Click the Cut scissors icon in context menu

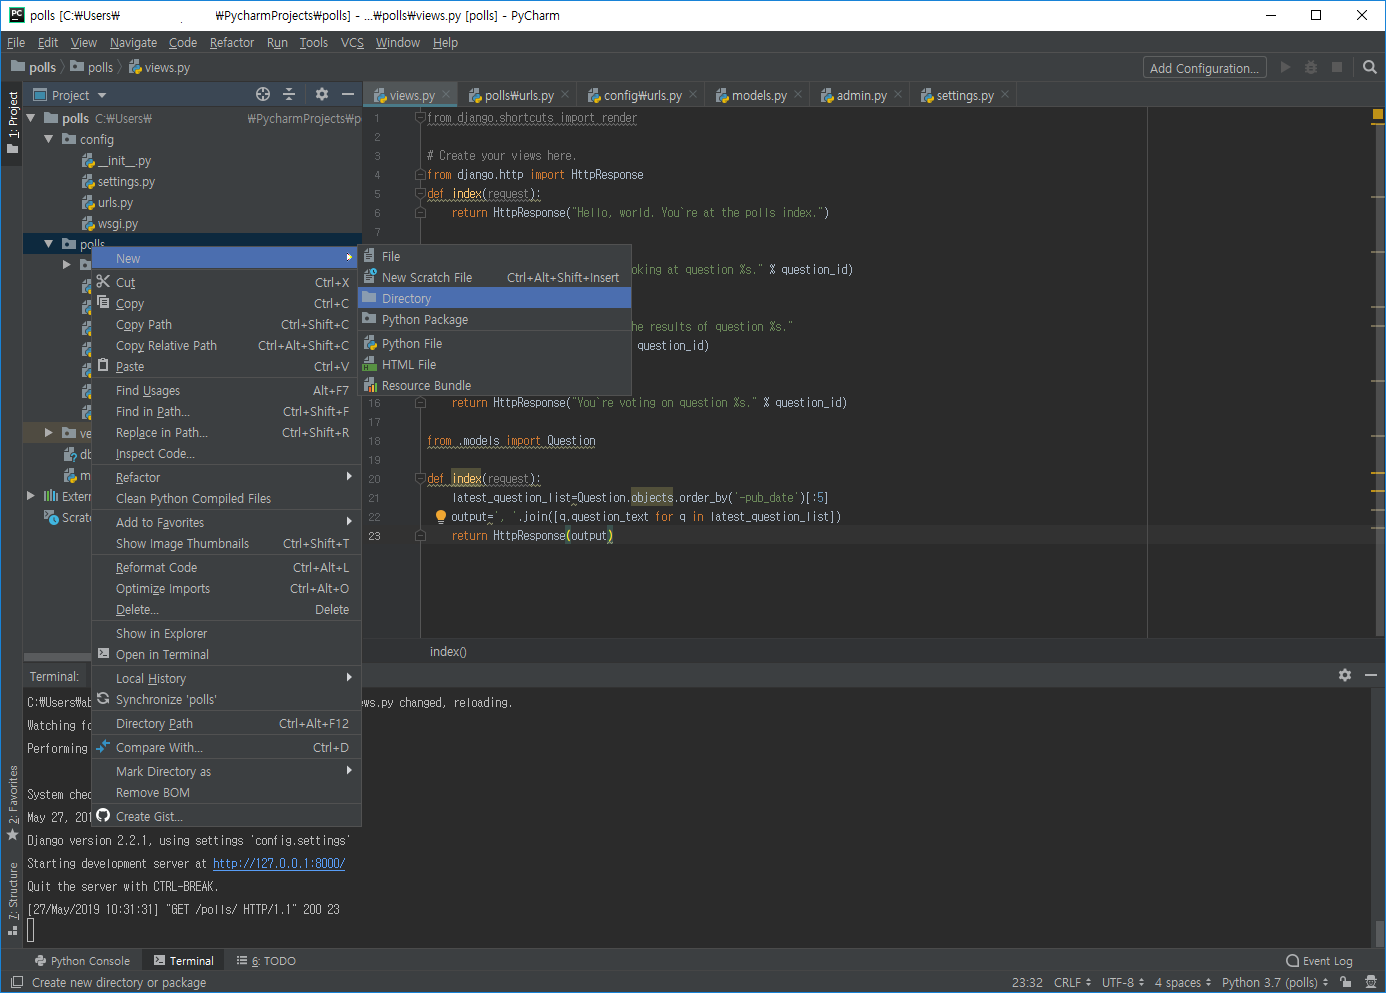(x=103, y=281)
